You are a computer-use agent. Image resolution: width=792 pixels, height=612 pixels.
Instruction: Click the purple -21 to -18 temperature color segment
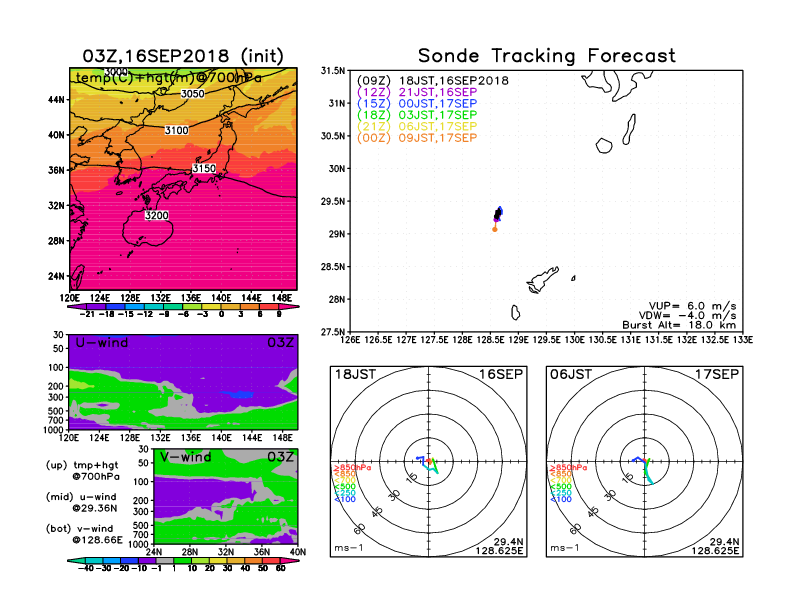(x=96, y=307)
